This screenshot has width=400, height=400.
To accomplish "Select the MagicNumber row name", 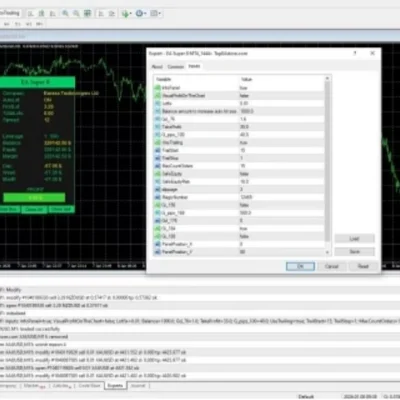I will [175, 197].
